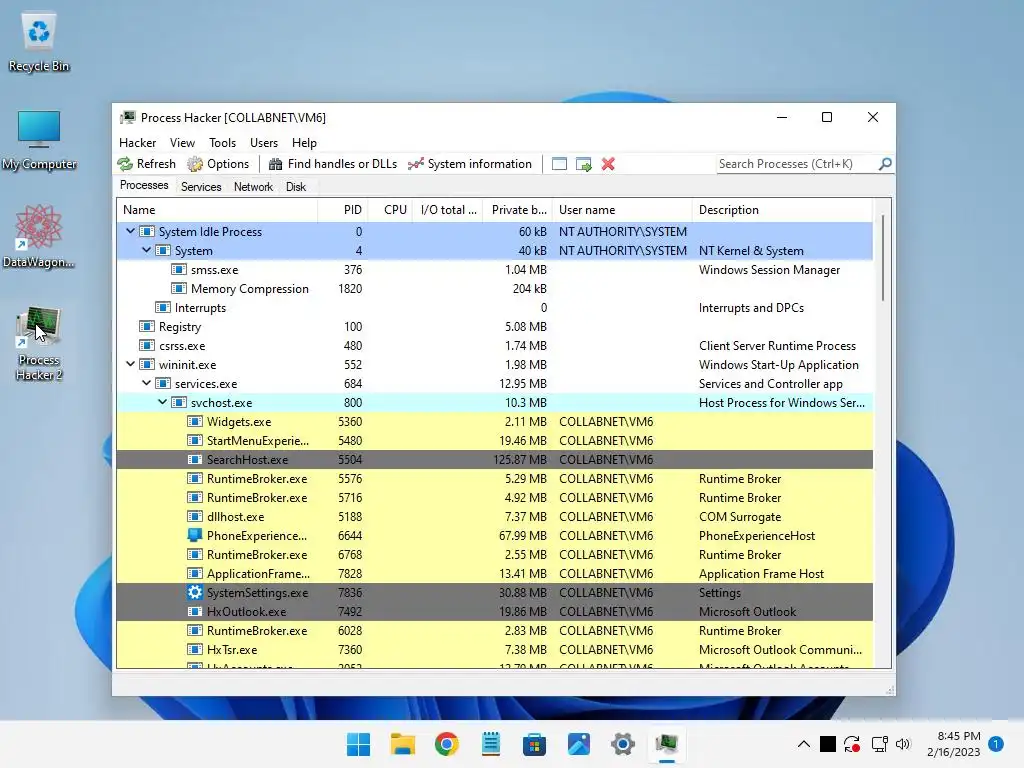The height and width of the screenshot is (768, 1024).
Task: Click the Find handles or DLLs binoculars icon
Action: tap(276, 164)
